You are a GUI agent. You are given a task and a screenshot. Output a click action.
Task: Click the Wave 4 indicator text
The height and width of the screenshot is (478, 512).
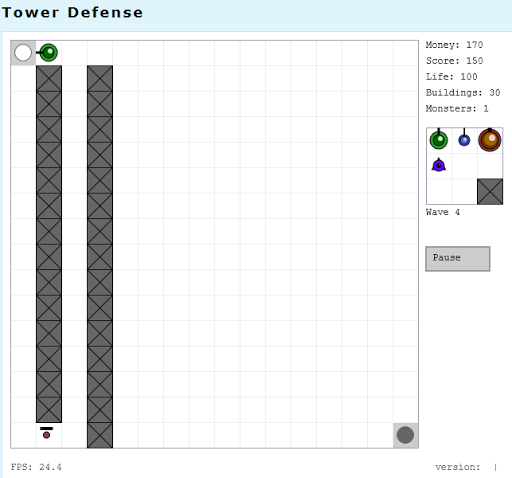443,212
